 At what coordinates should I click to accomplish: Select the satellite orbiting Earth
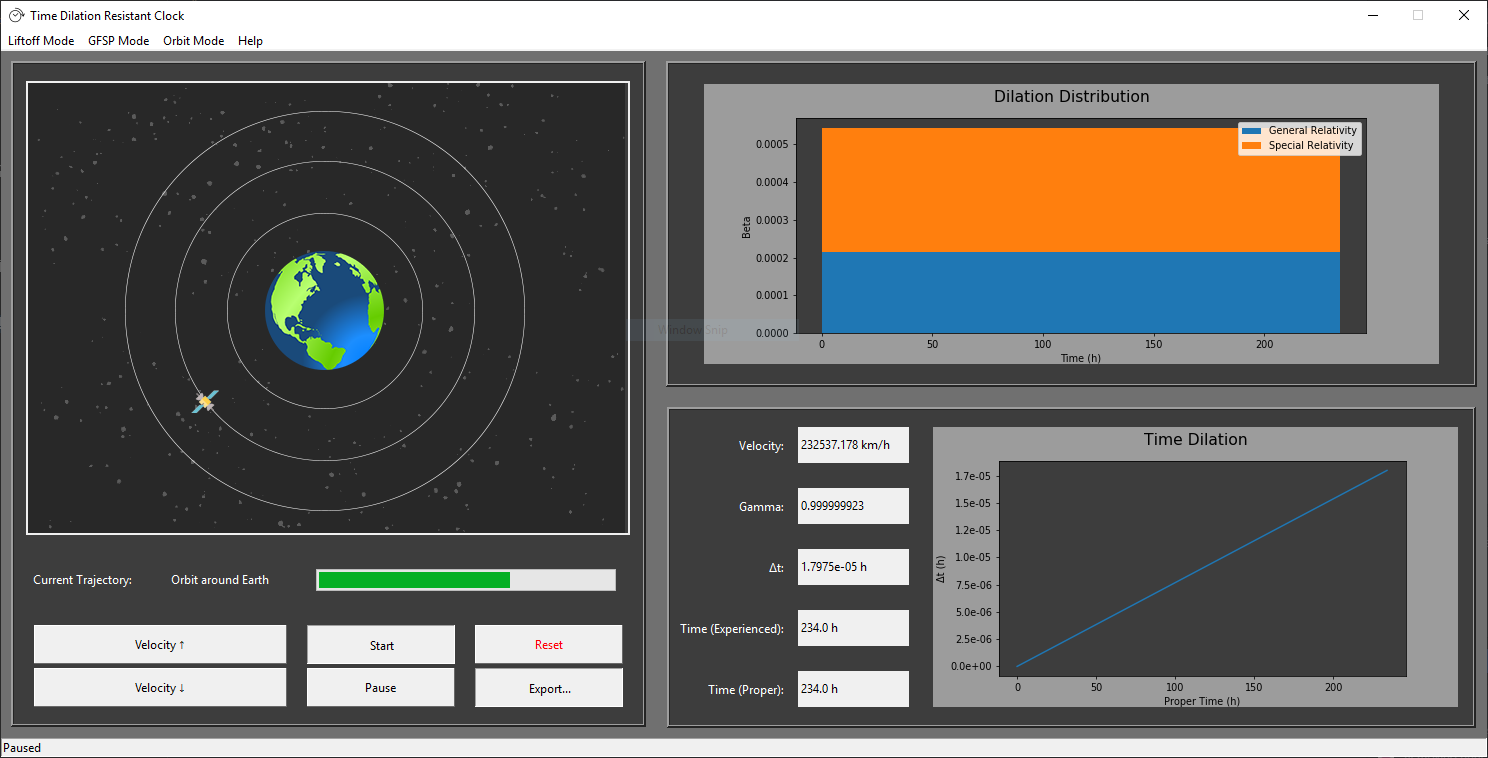(x=203, y=401)
